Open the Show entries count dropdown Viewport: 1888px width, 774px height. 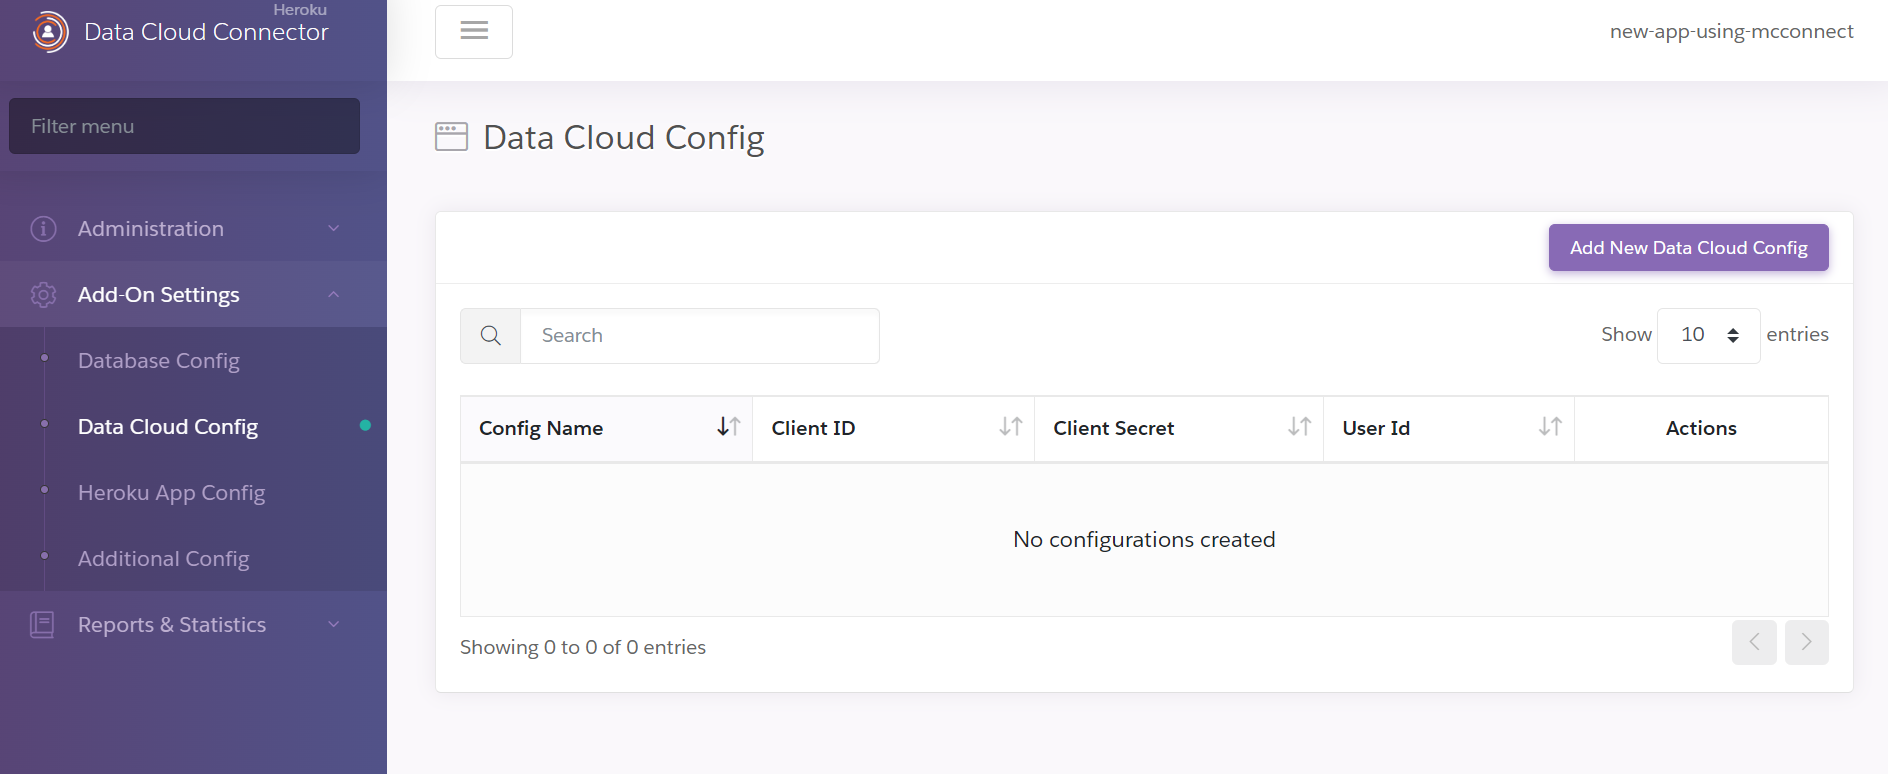[x=1708, y=336]
